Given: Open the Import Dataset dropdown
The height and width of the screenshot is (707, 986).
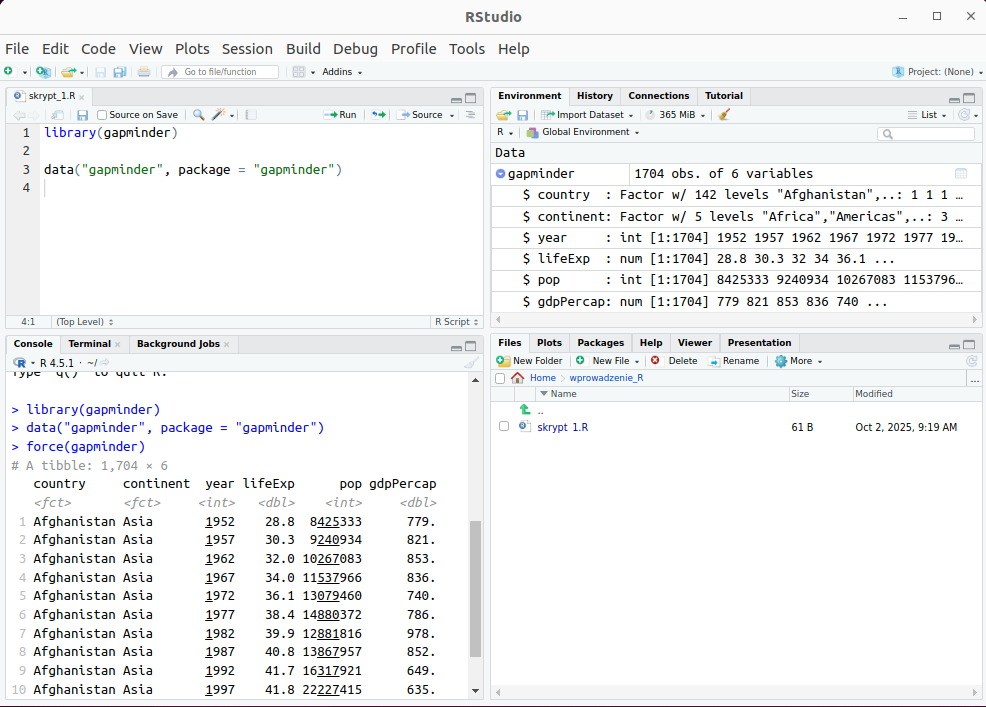Looking at the screenshot, I should 587,114.
